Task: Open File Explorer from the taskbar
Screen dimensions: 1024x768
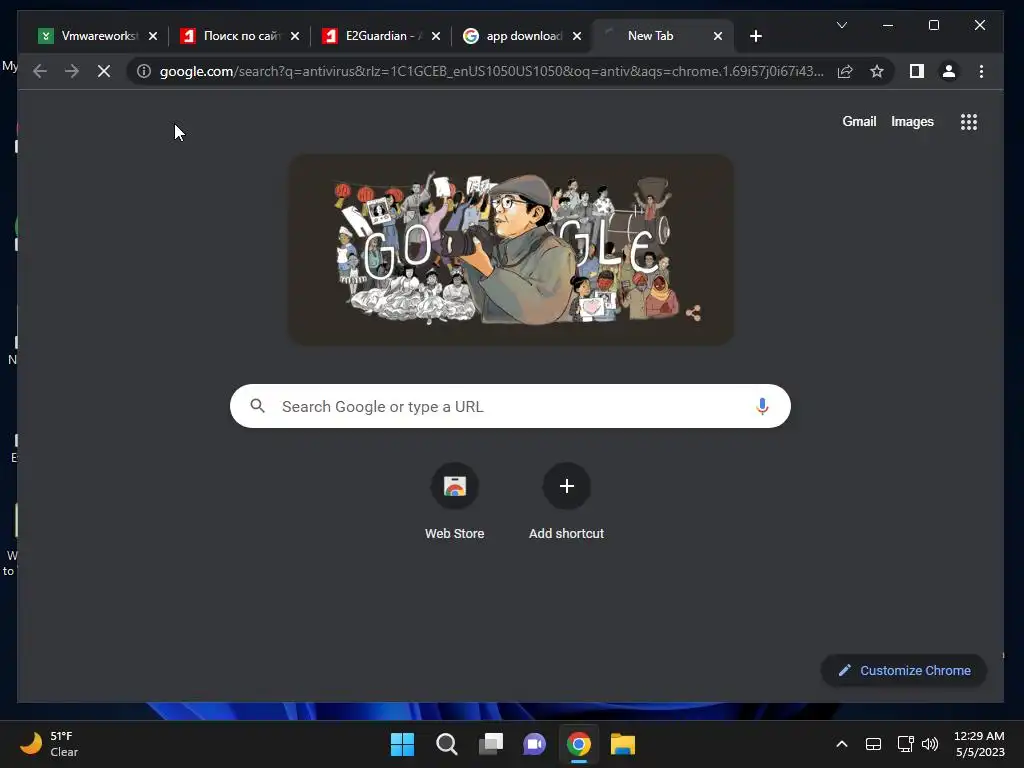Action: (622, 744)
